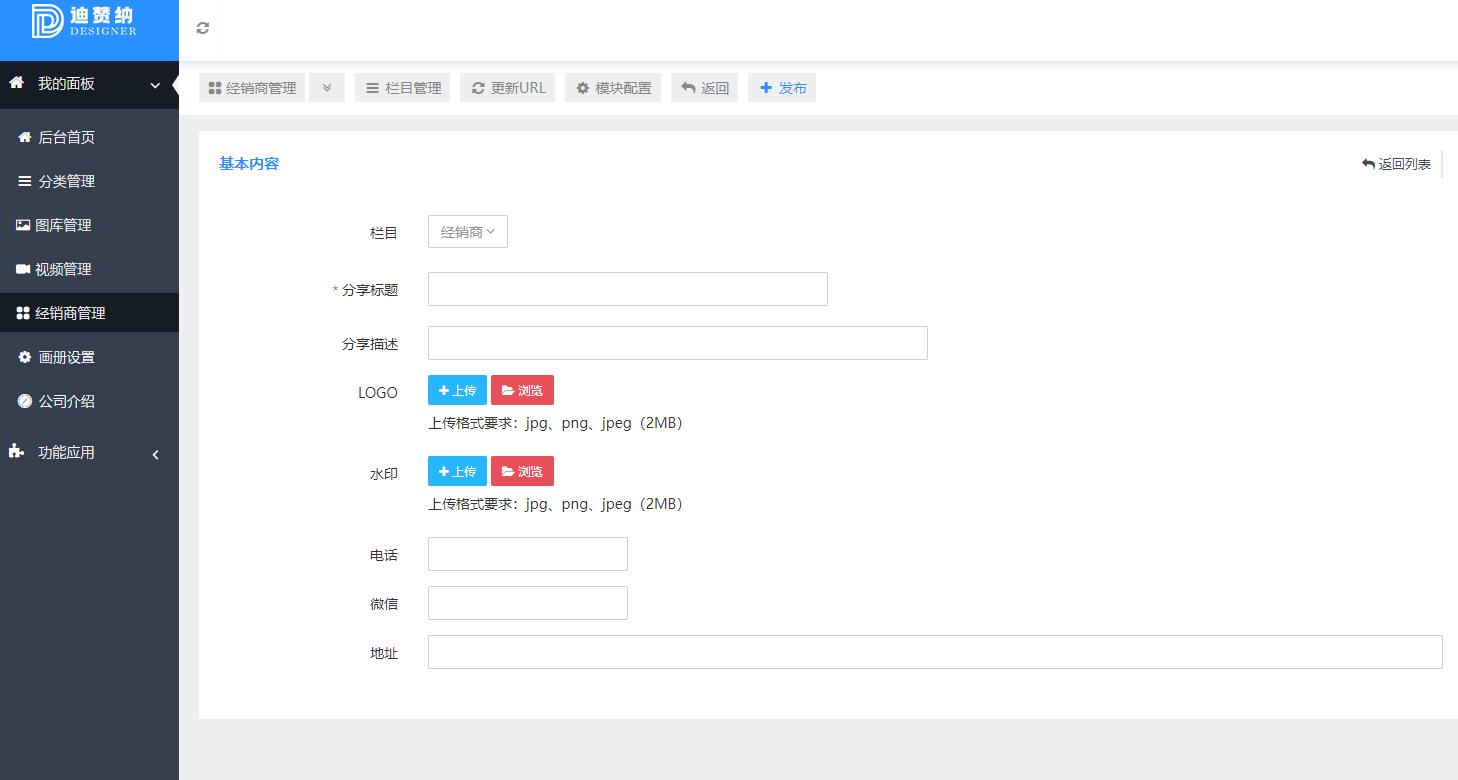
Task: Open 公司介绍 in the sidebar
Action: [x=66, y=402]
